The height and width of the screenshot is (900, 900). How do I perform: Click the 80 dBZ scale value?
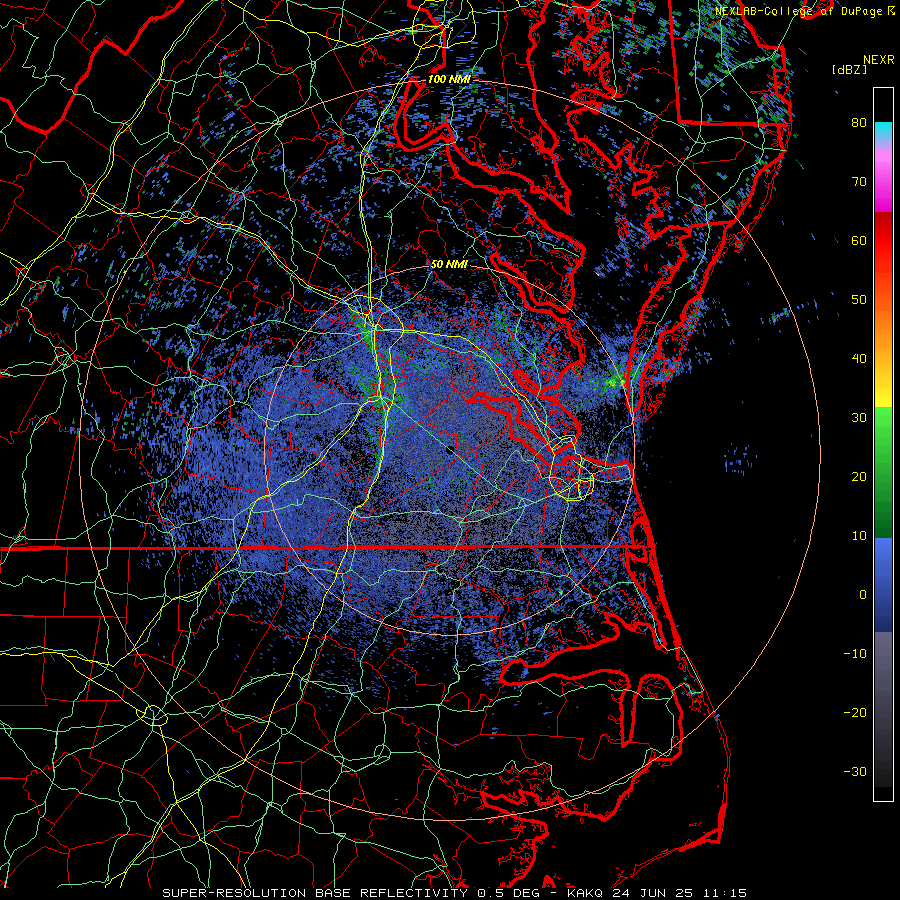pos(859,123)
